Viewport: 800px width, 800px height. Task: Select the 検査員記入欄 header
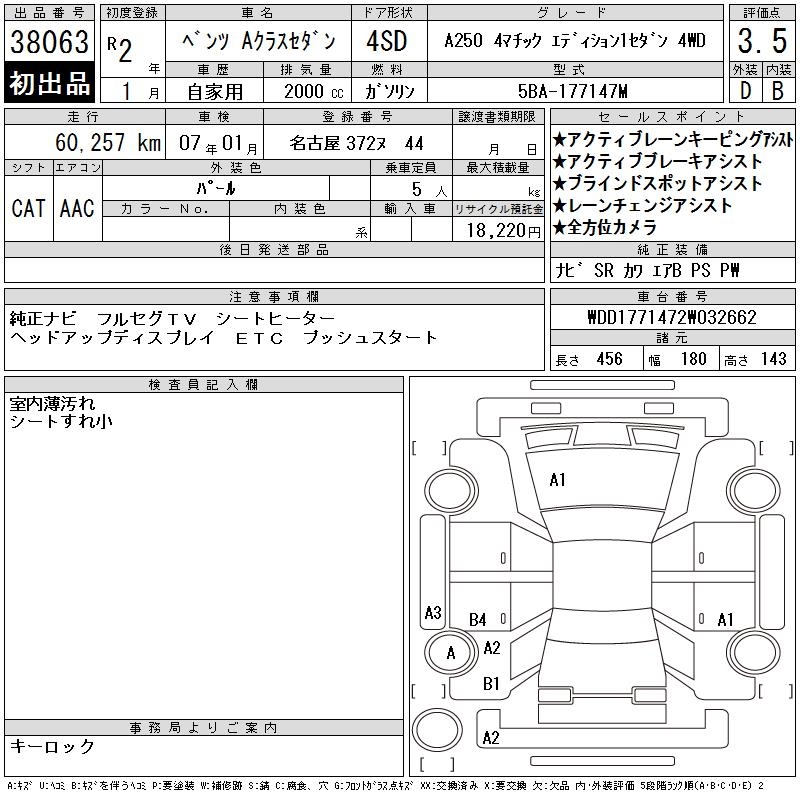tap(204, 385)
